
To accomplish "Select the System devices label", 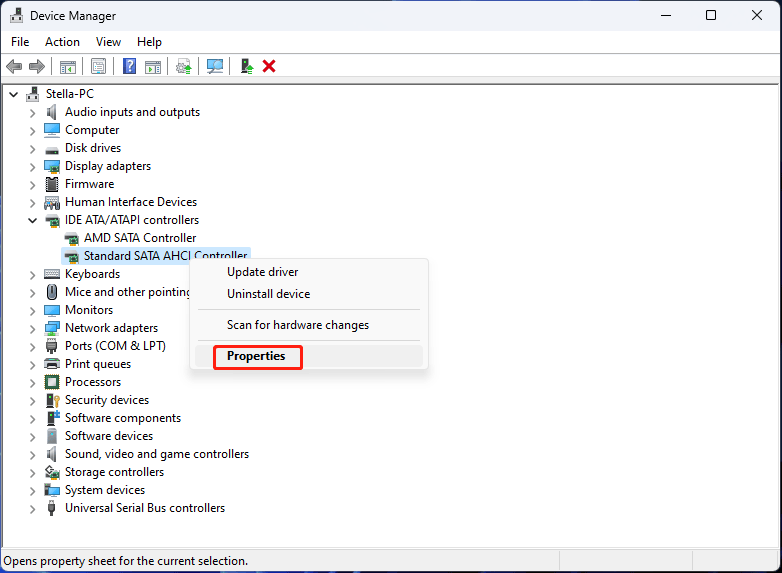I will pos(105,490).
